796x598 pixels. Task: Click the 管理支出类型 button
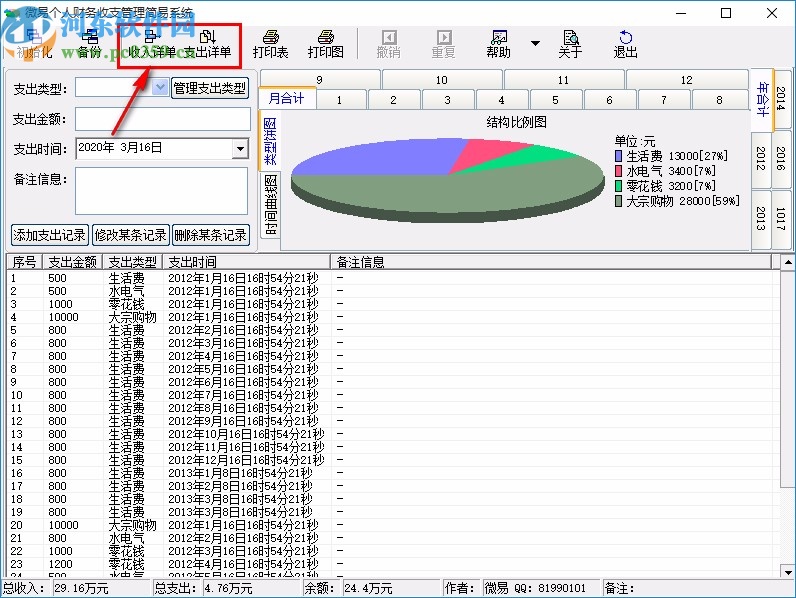pyautogui.click(x=210, y=88)
